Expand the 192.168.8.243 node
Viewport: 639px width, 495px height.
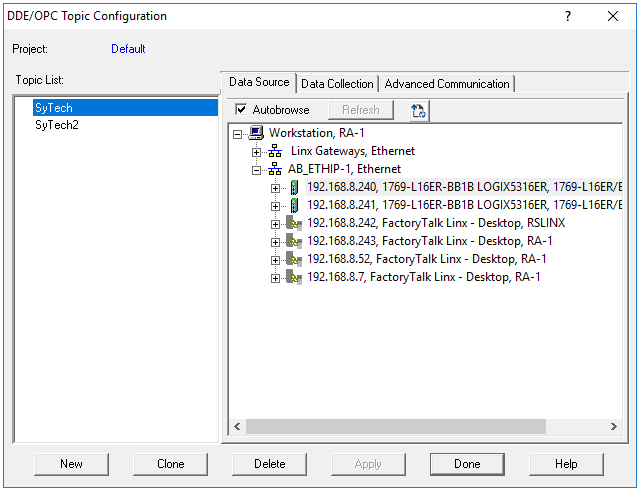[x=275, y=242]
